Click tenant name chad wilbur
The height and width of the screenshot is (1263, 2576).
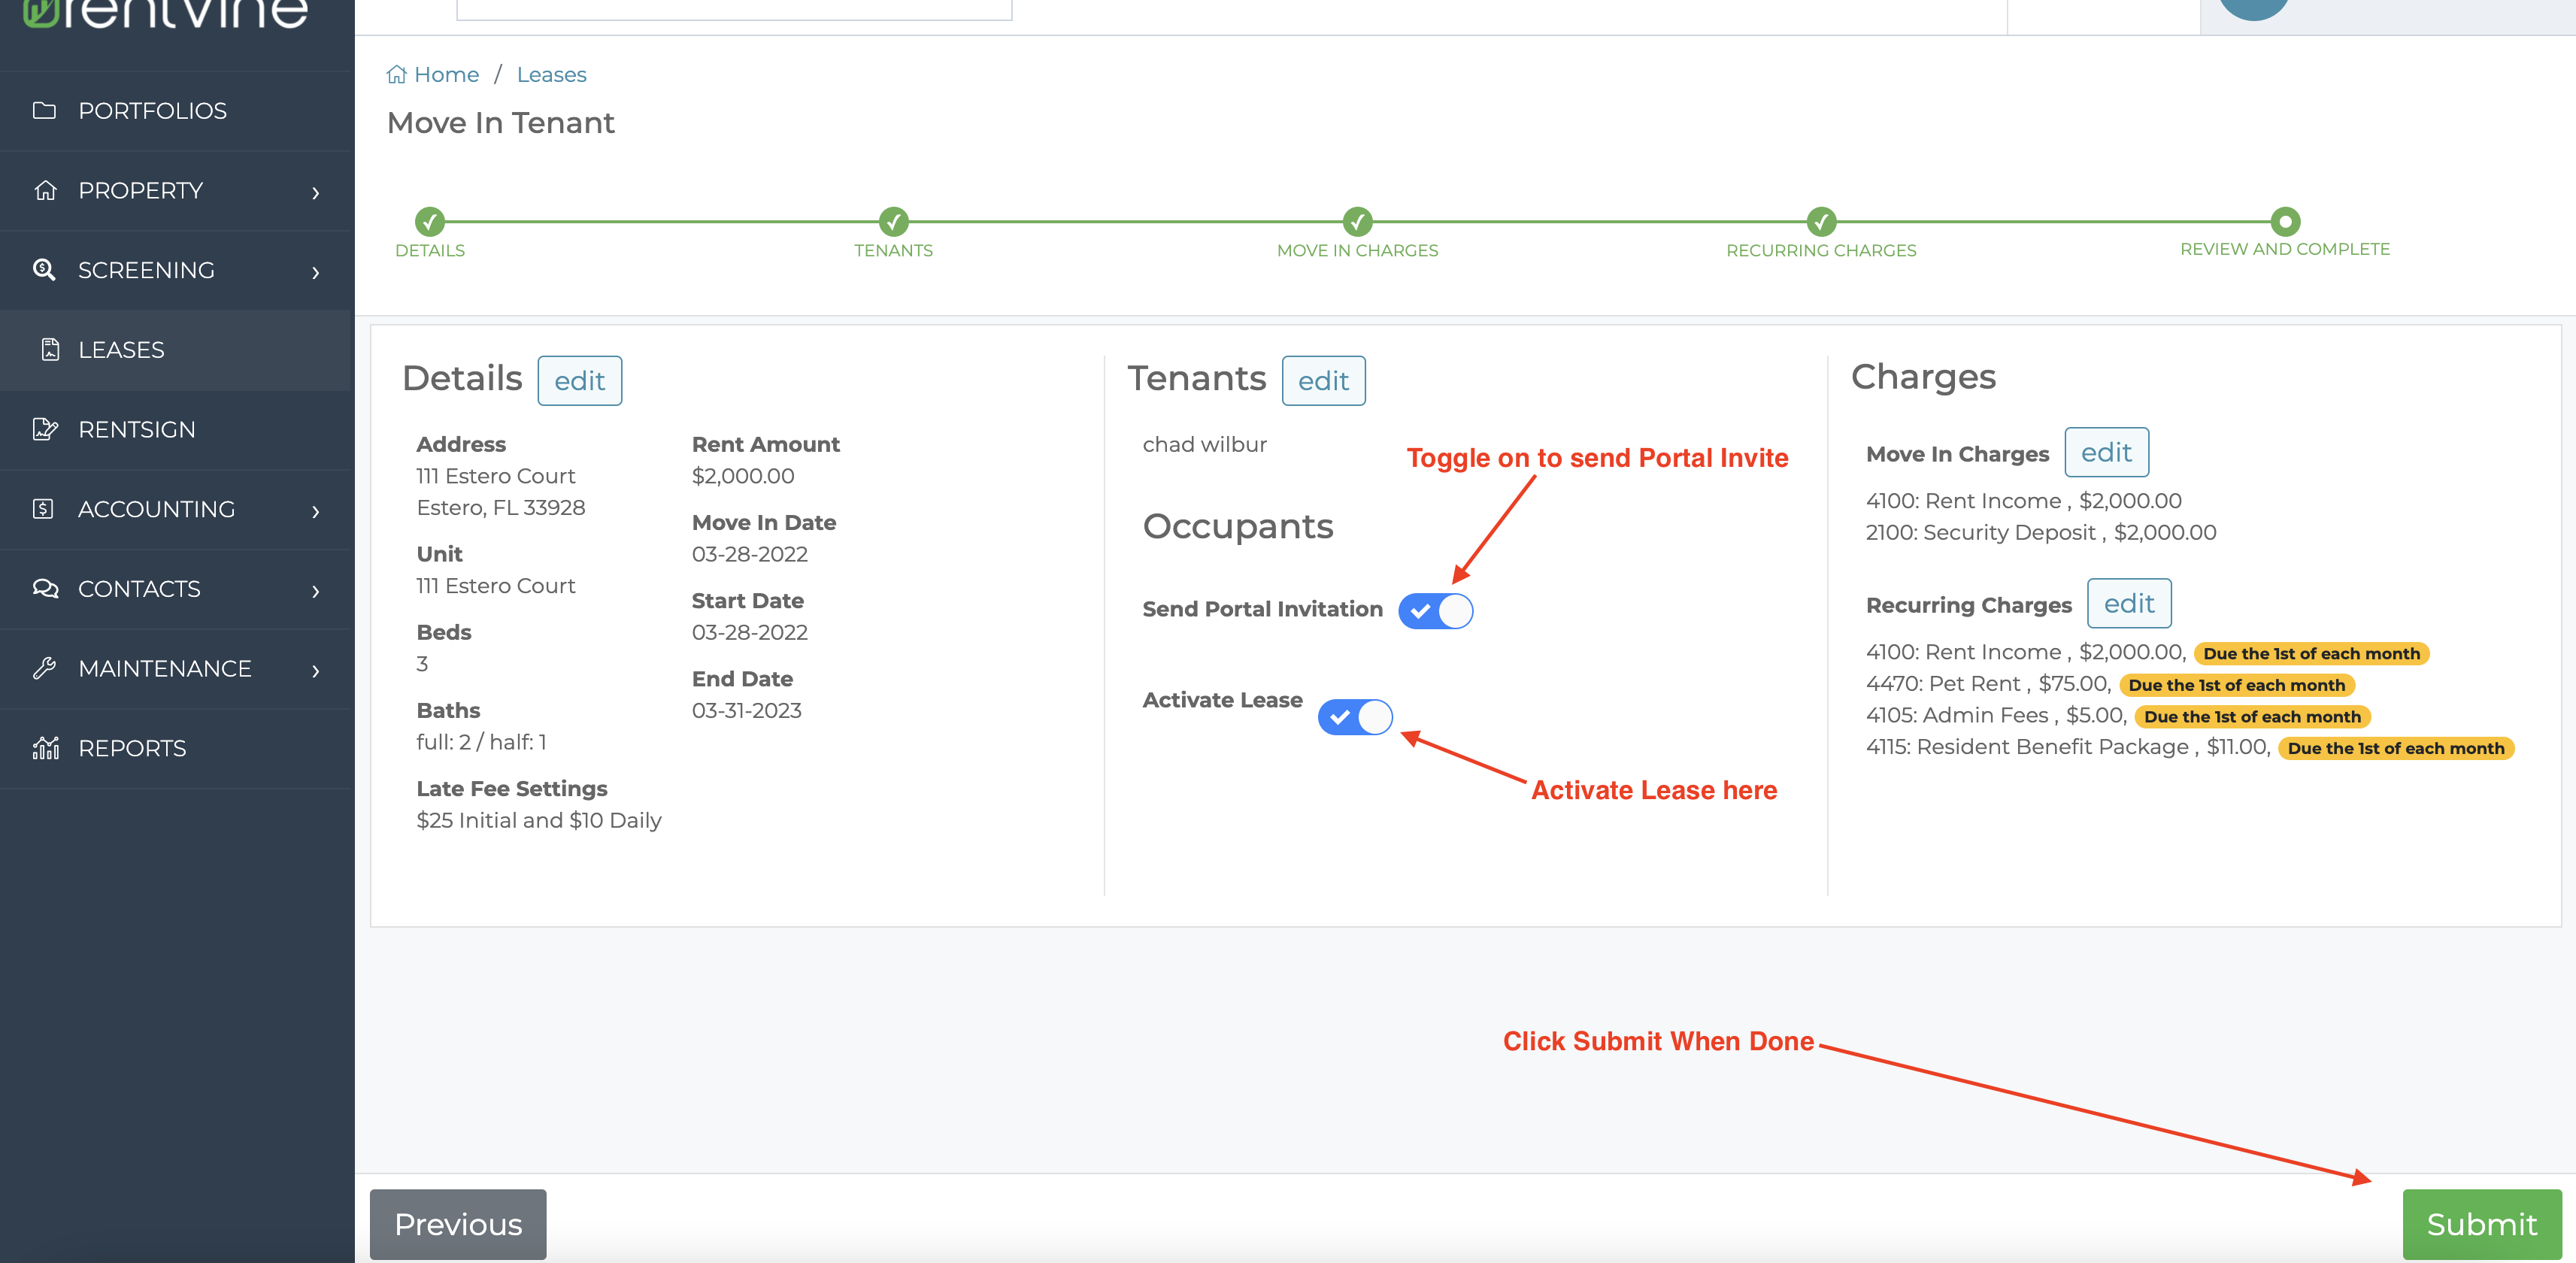click(x=1204, y=444)
